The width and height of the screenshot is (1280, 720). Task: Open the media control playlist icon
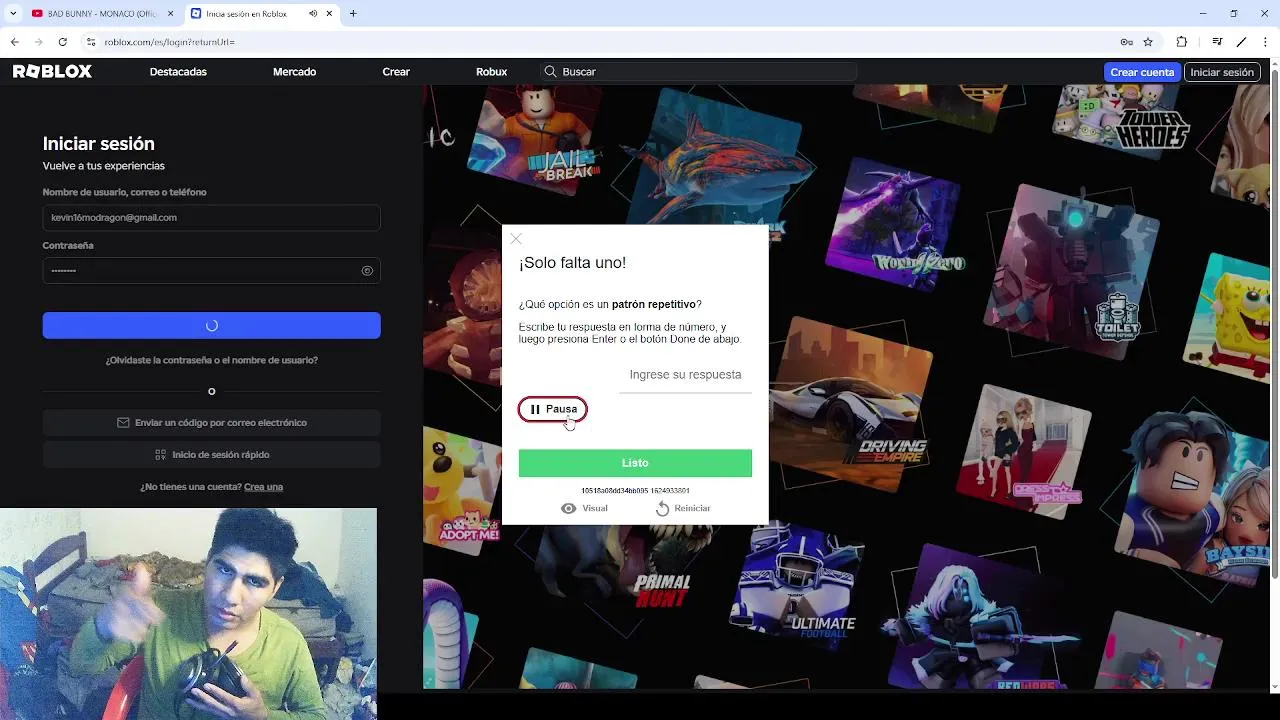point(1217,42)
